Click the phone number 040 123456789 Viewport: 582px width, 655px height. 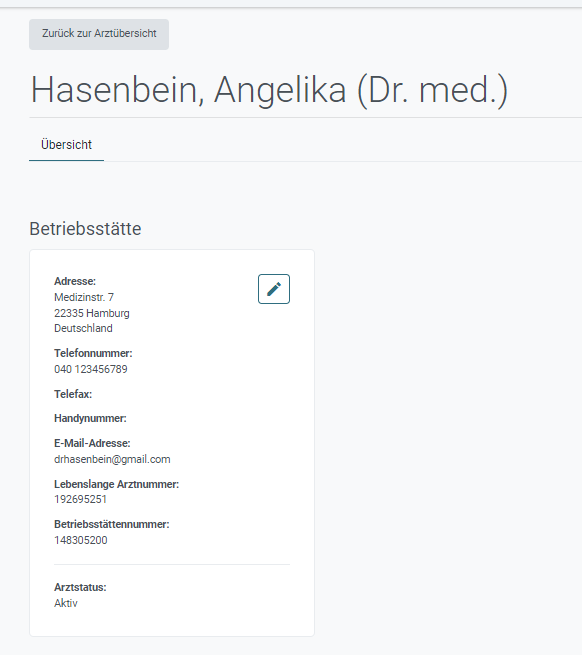click(91, 369)
